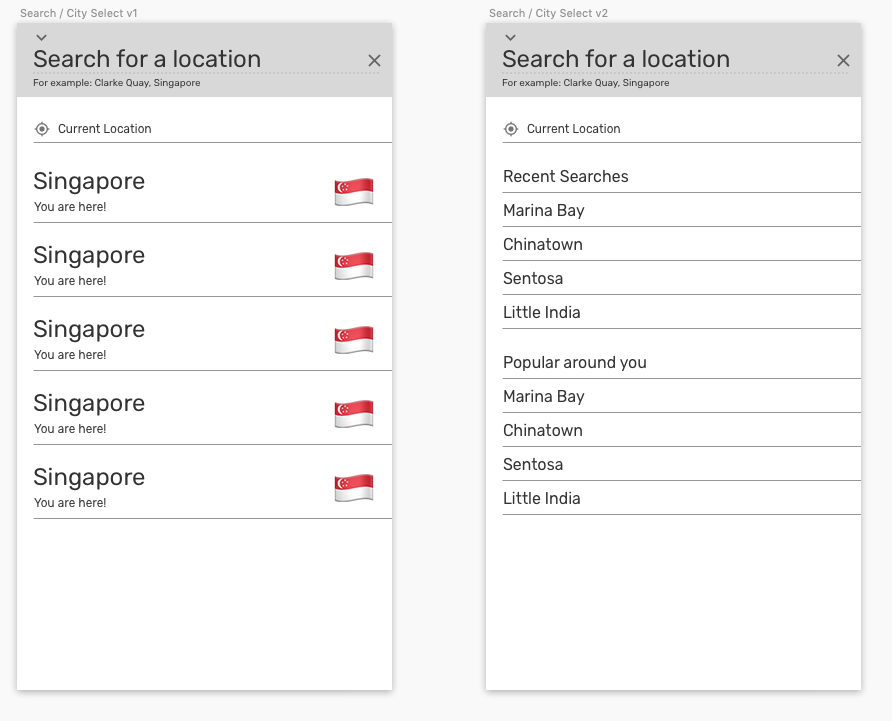Click the first Singapore flag icon

click(x=354, y=191)
